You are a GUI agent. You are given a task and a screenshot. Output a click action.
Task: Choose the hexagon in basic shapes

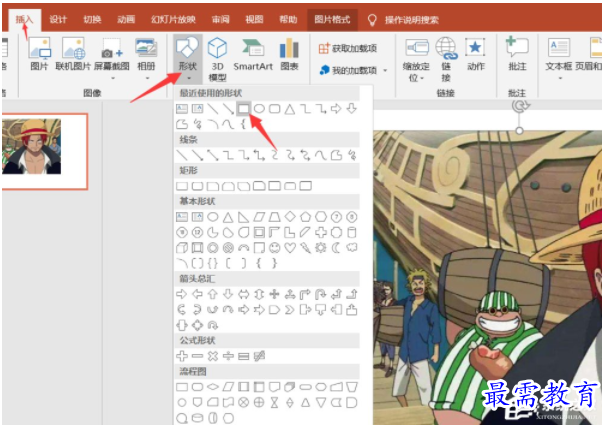pyautogui.click(x=321, y=217)
